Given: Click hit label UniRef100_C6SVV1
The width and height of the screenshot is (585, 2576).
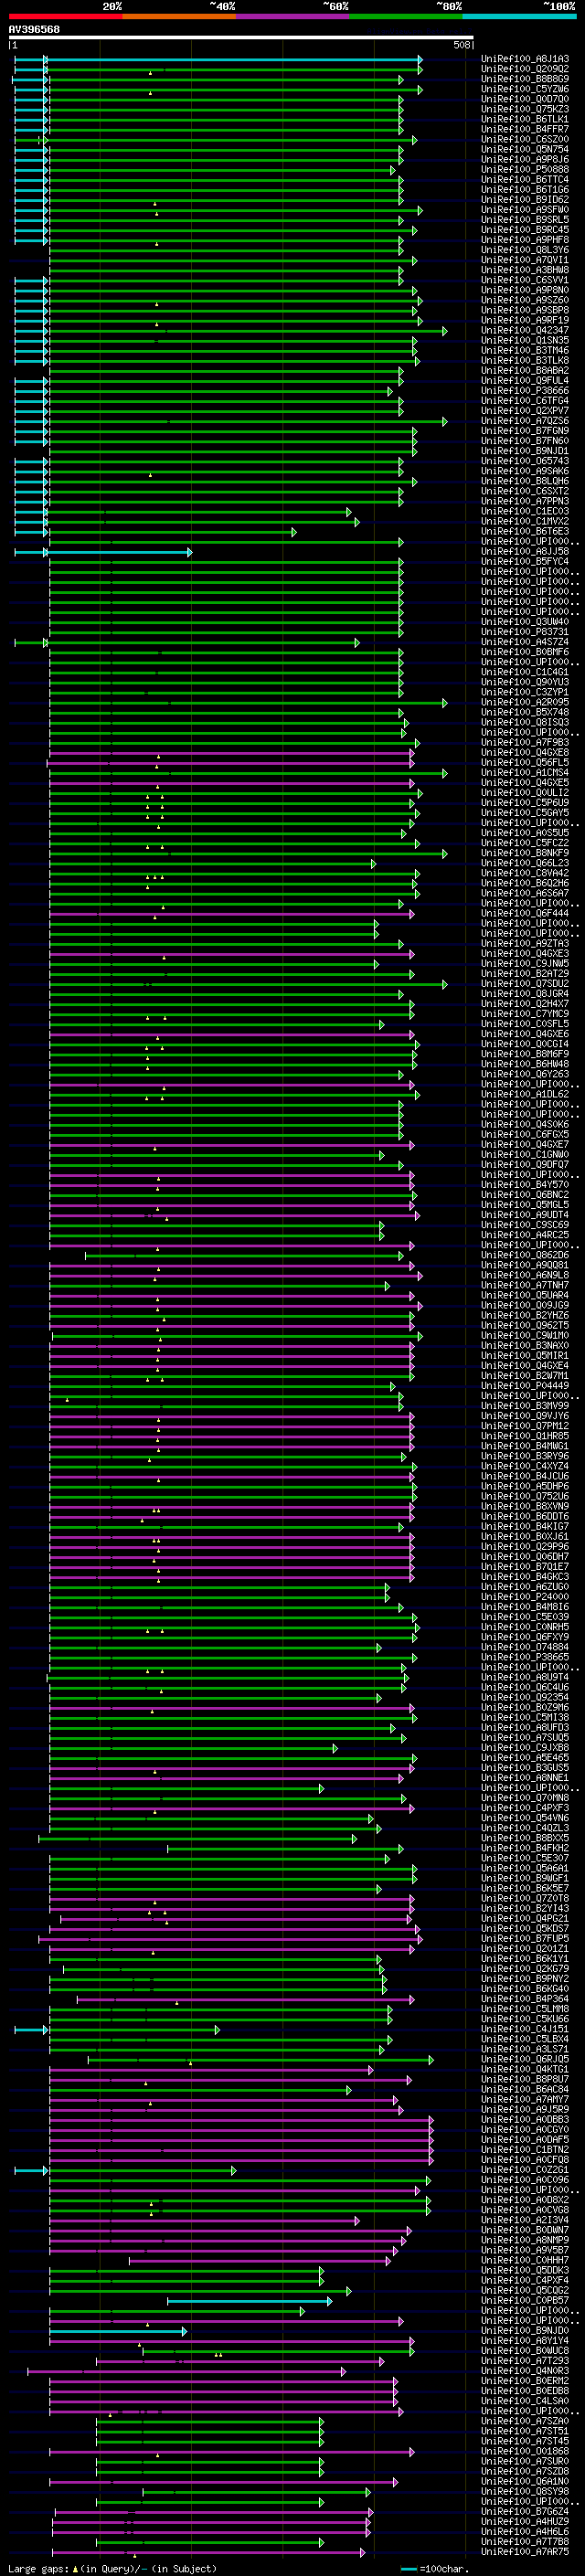Looking at the screenshot, I should click(x=525, y=280).
